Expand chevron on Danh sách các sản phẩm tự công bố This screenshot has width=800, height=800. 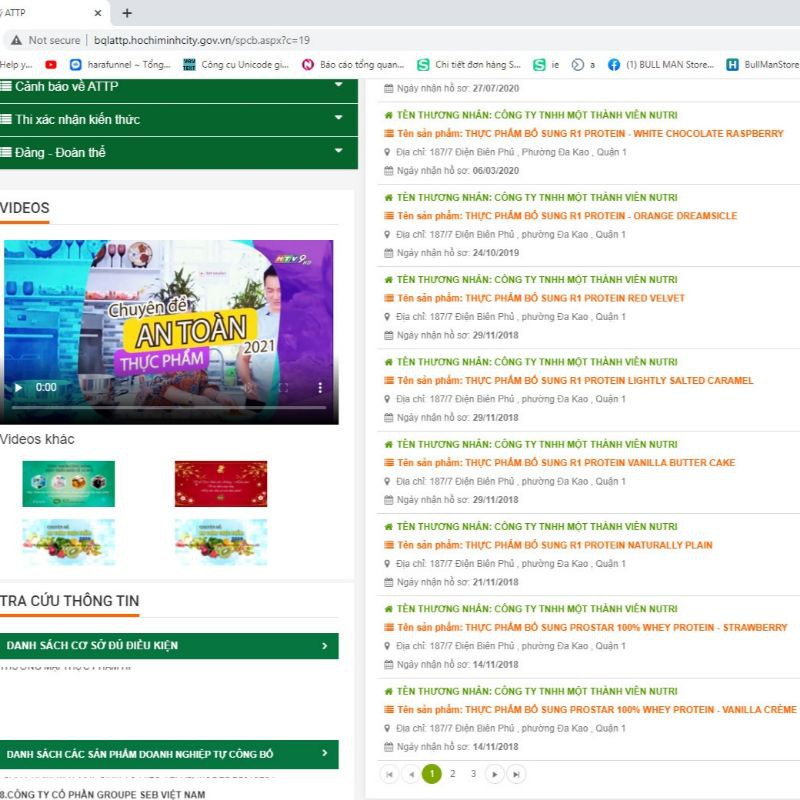324,753
